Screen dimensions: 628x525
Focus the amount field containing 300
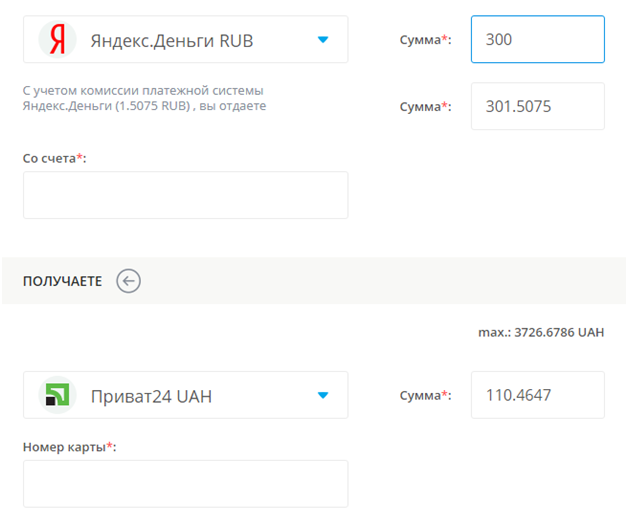[x=538, y=39]
